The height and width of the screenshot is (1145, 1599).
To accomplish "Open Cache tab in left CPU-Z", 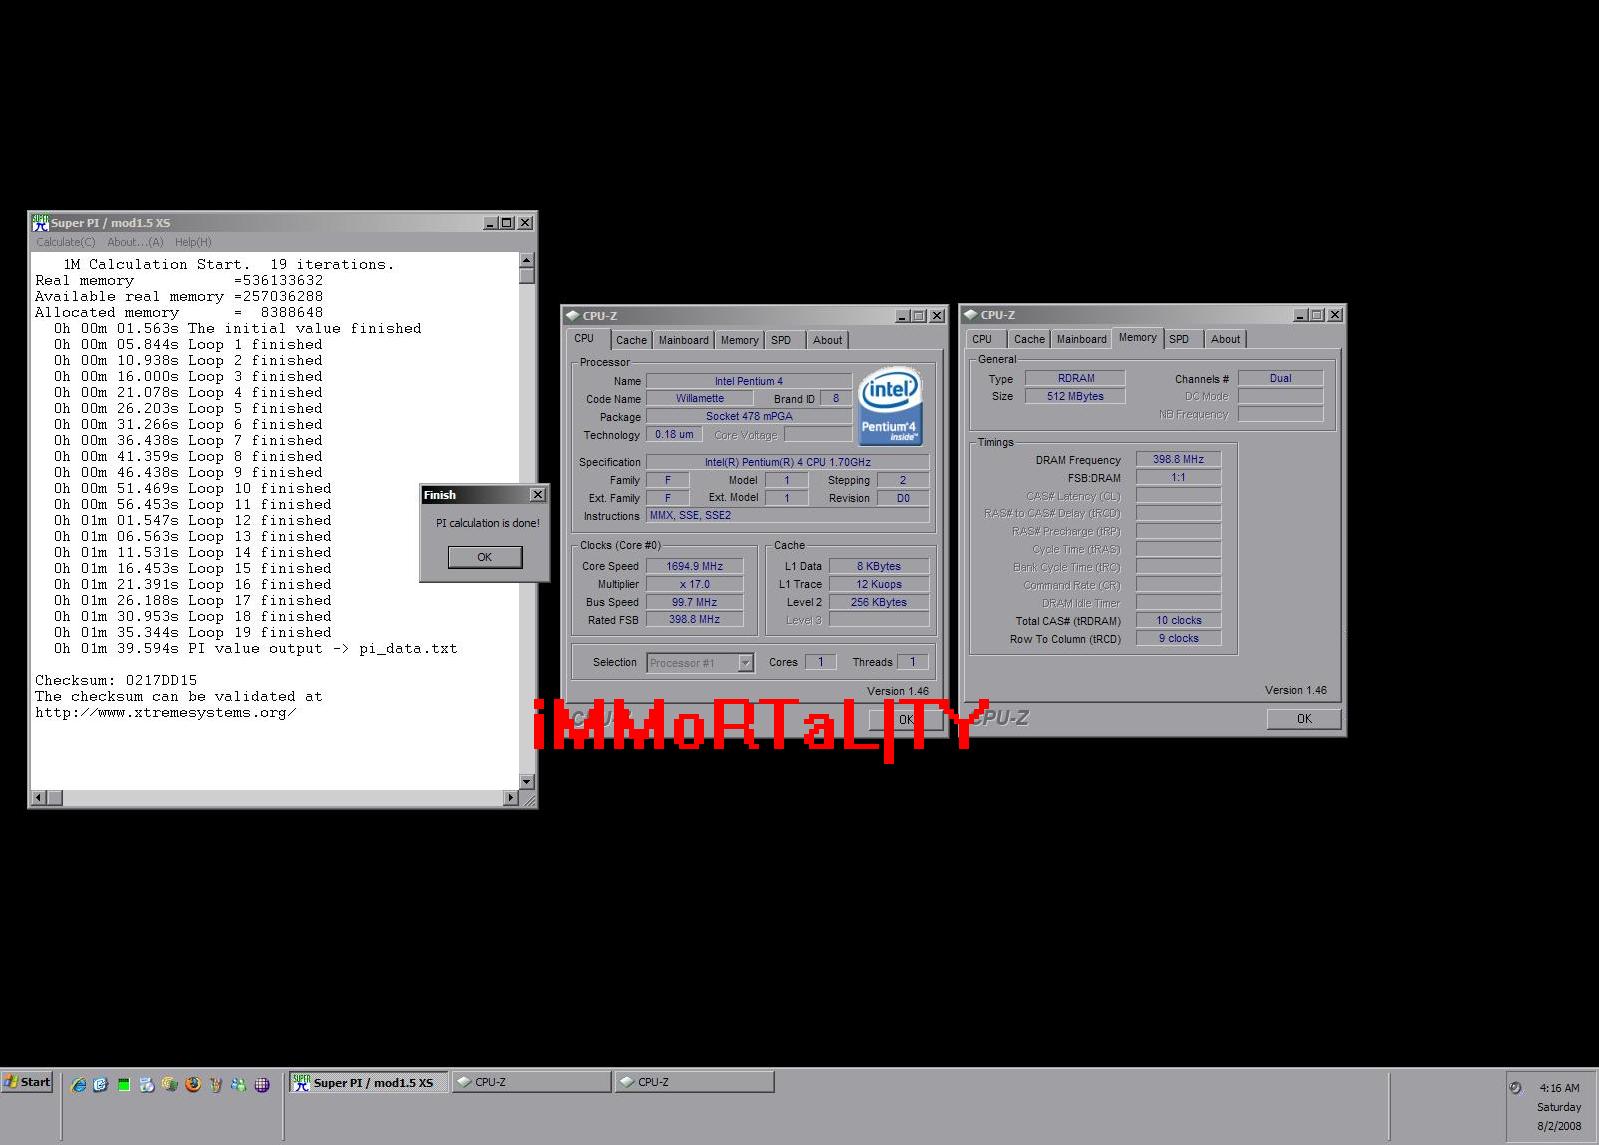I will point(631,340).
